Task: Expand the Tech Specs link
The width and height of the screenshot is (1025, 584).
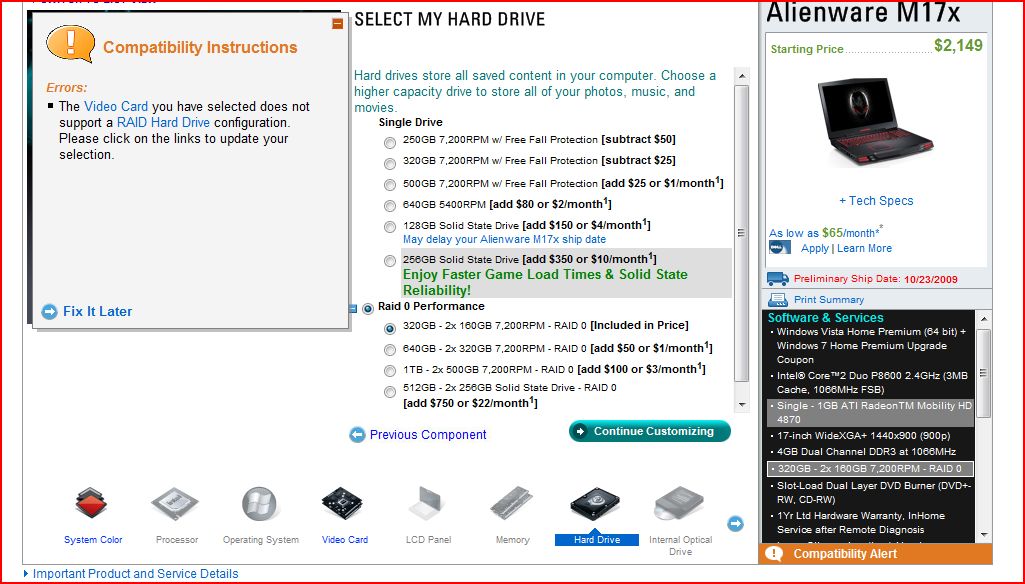Action: [876, 201]
